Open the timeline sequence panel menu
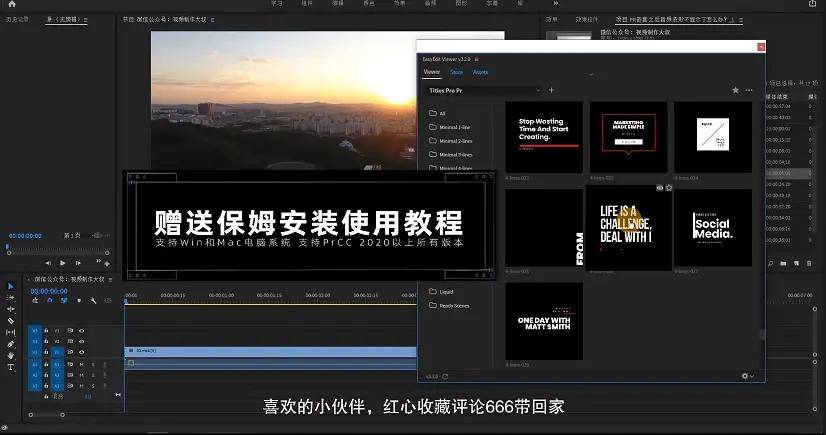This screenshot has height=435, width=826. coord(110,280)
